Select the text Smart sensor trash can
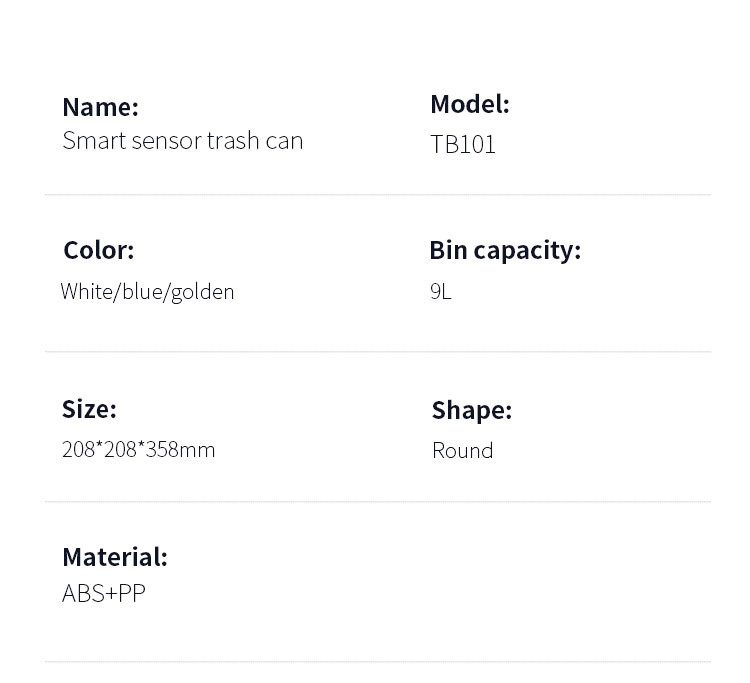Viewport: 750px width, 683px height. tap(183, 141)
